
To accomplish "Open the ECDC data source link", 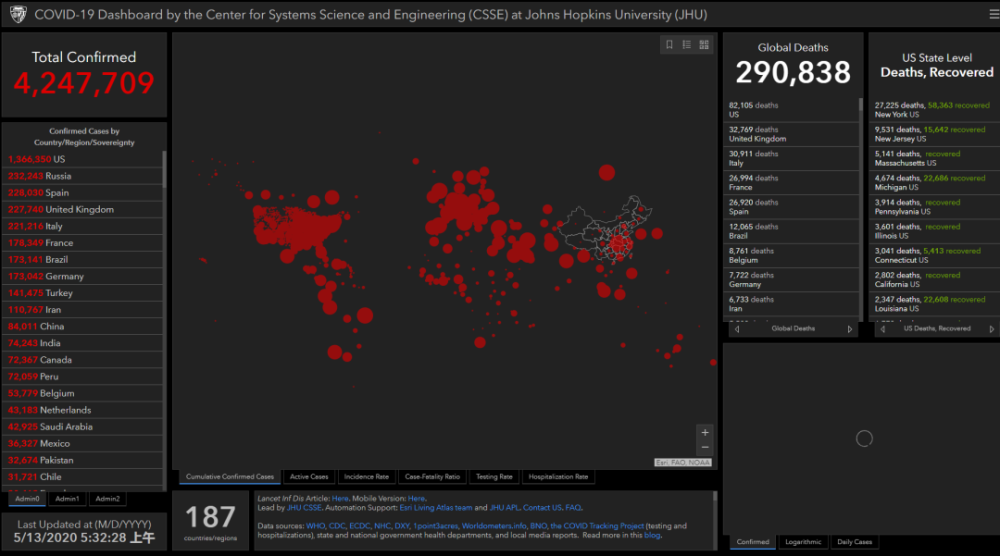I will tap(359, 526).
